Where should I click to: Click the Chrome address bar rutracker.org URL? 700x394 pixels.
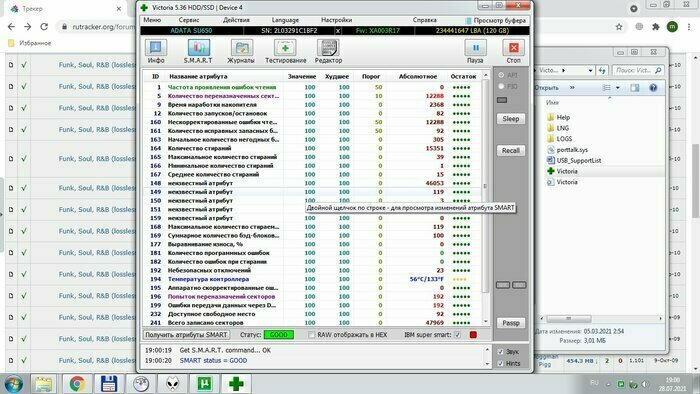103,27
